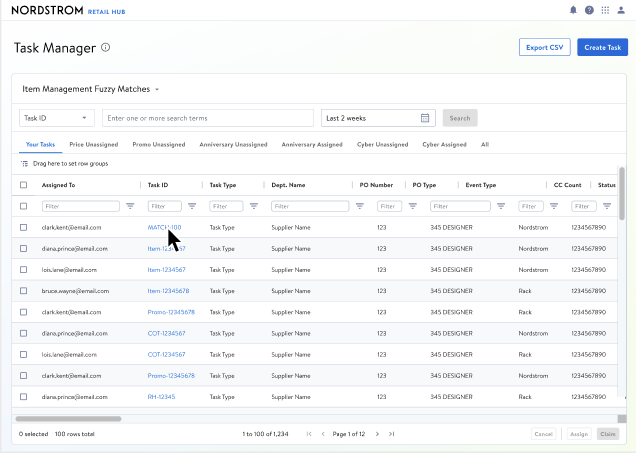Click the Cancel button
This screenshot has height=453, width=636.
point(544,434)
